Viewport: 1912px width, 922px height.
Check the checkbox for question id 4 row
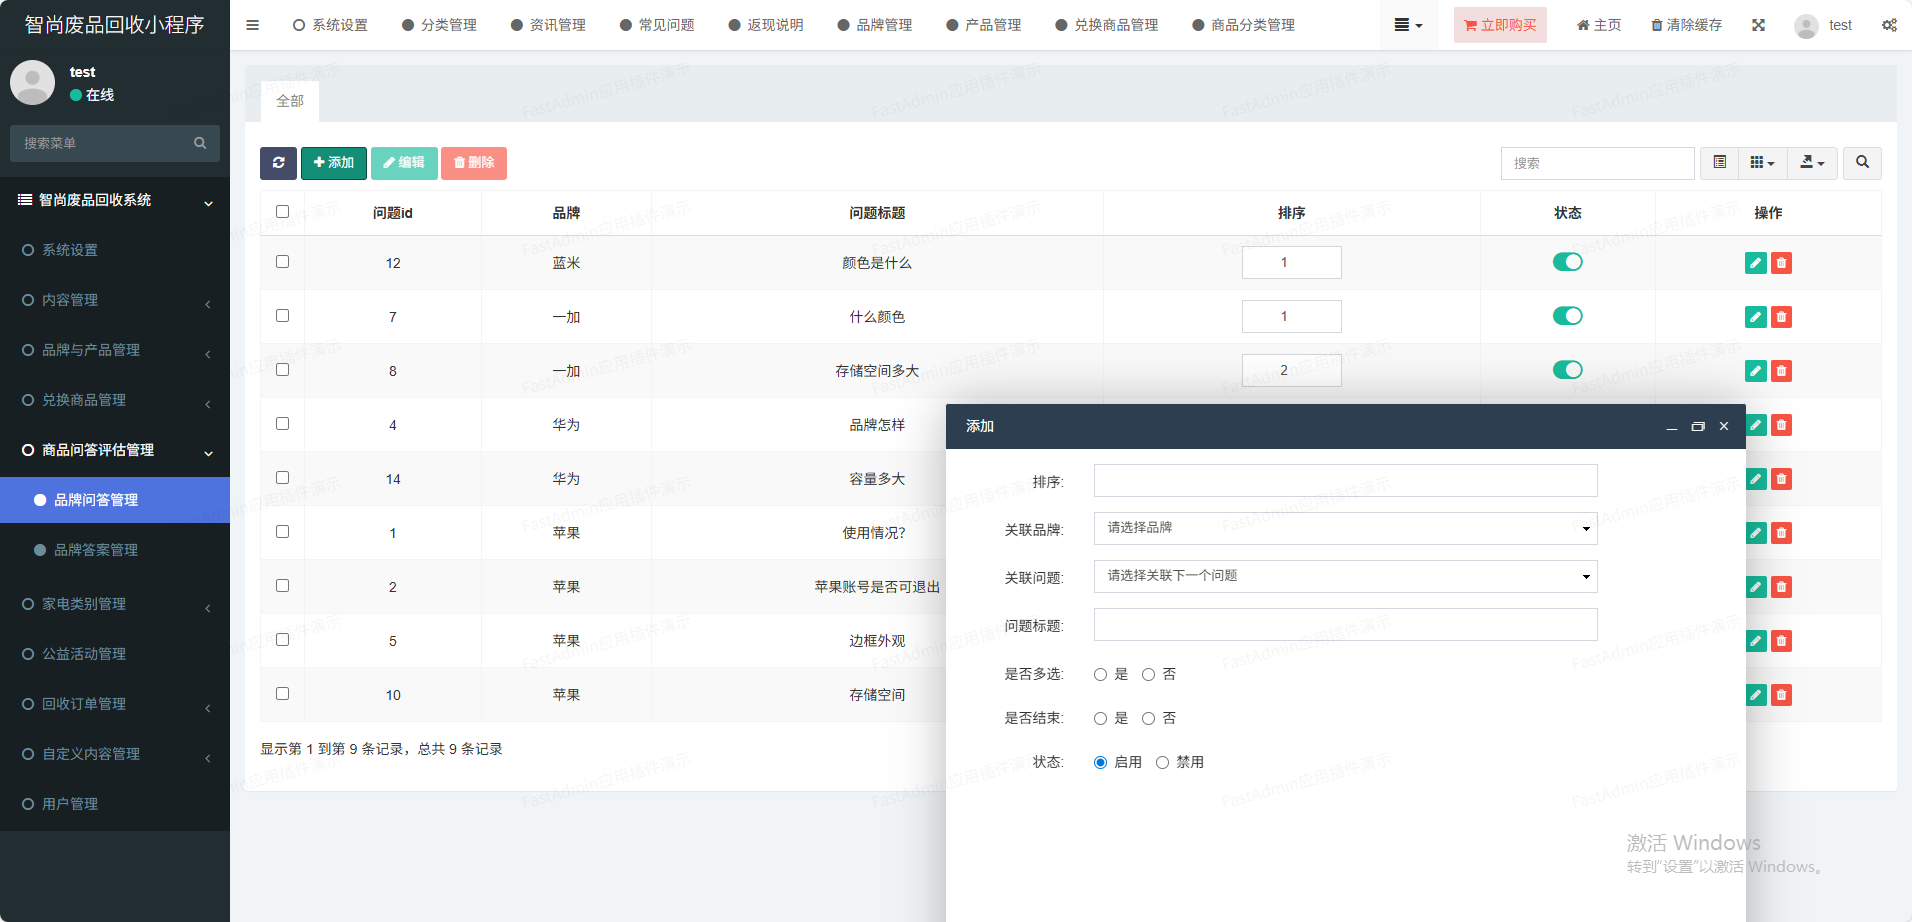282,424
